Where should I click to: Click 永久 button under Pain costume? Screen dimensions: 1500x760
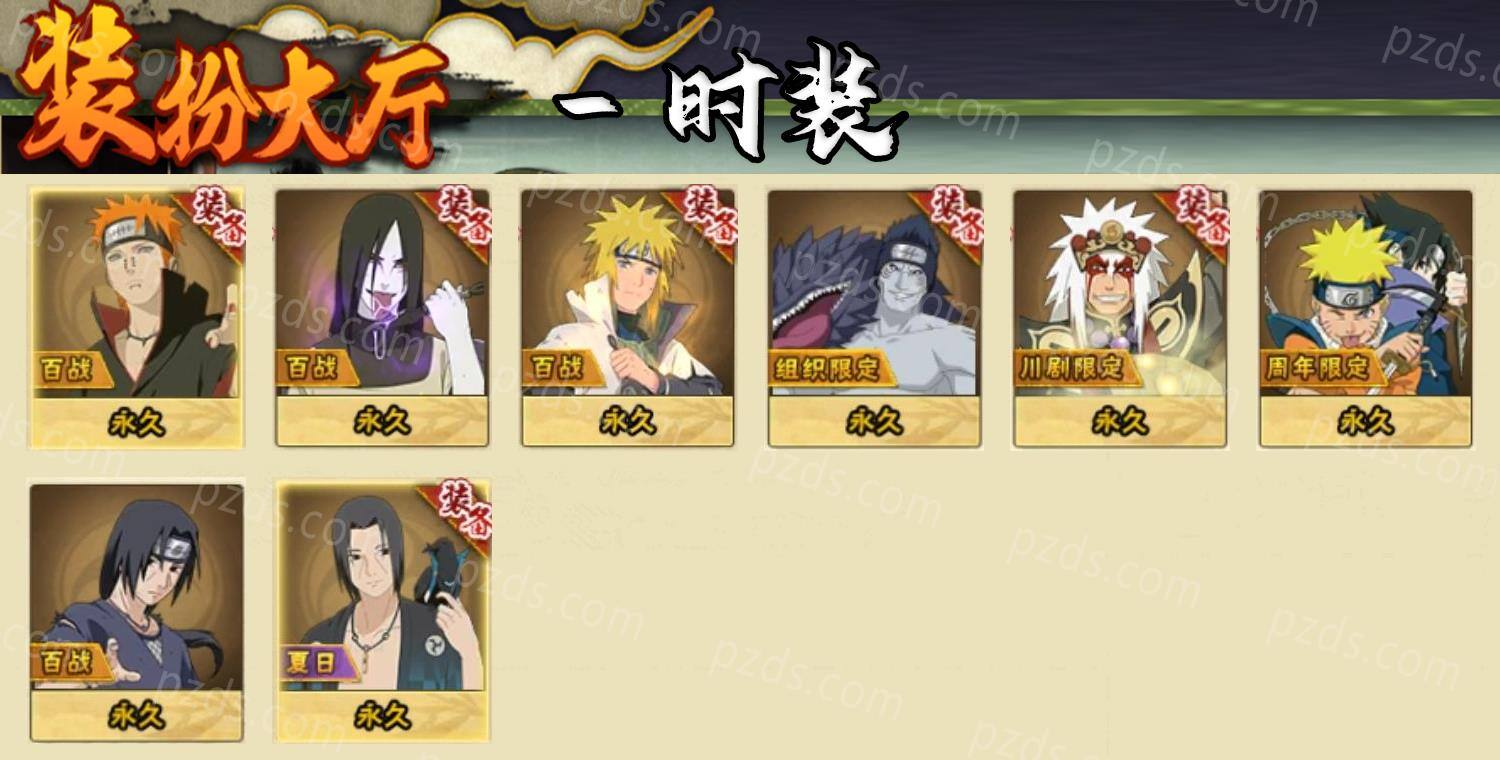(x=136, y=423)
